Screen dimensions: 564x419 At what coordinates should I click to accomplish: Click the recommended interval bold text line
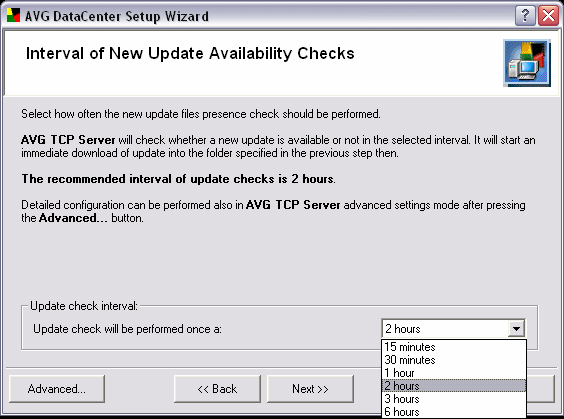click(x=178, y=179)
